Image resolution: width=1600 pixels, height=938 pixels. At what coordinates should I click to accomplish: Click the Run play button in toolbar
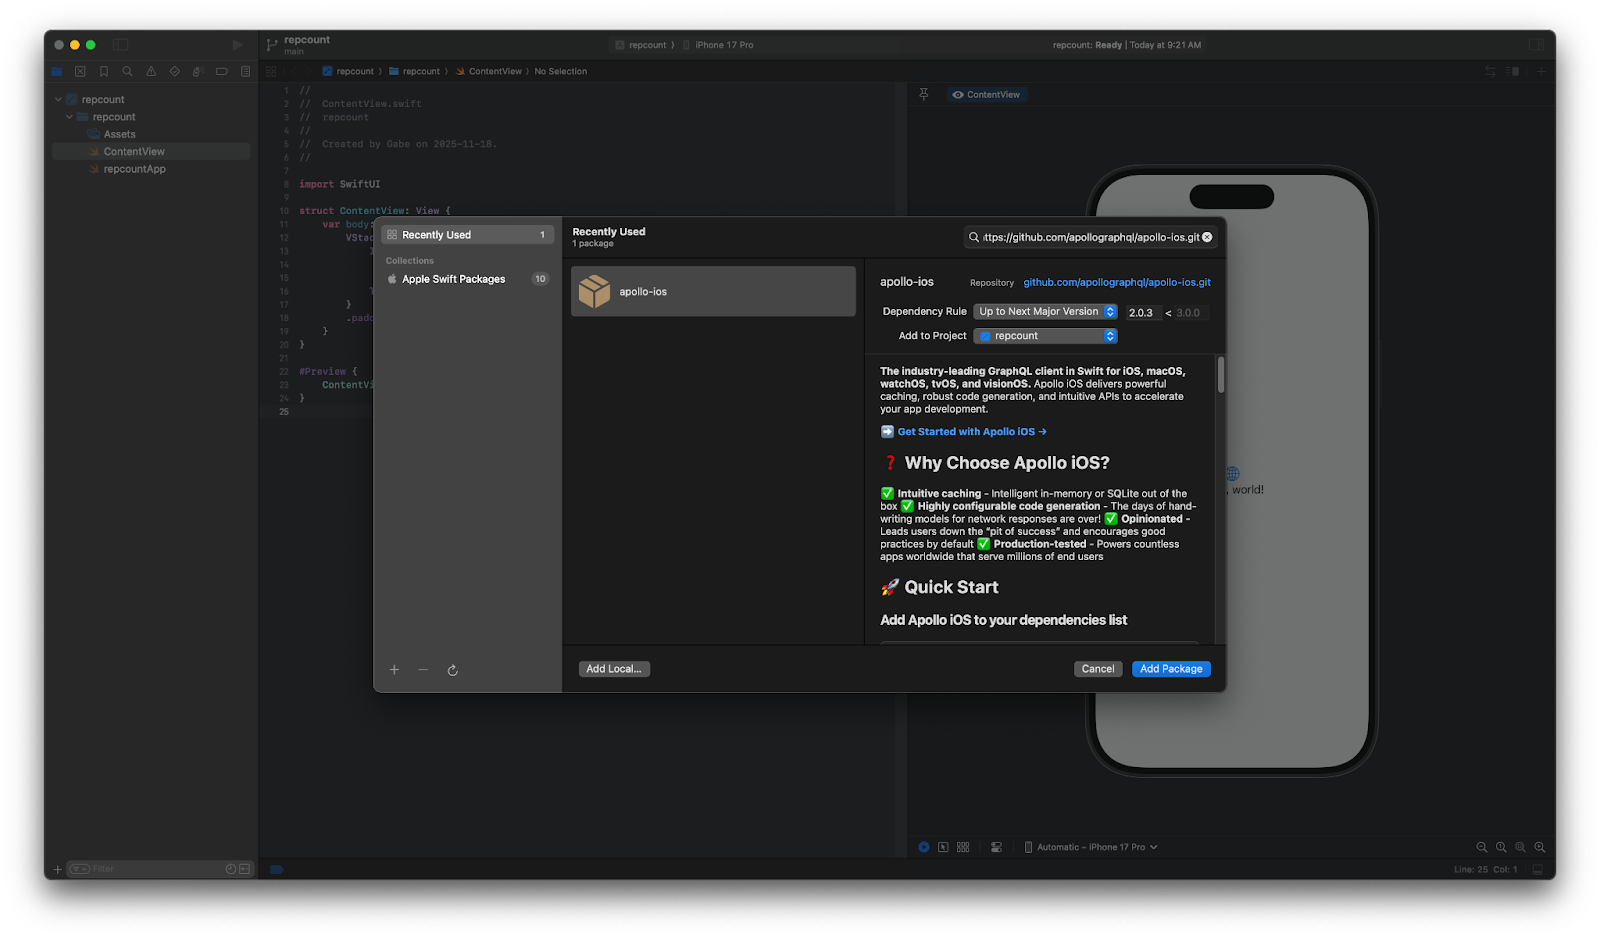pyautogui.click(x=237, y=45)
